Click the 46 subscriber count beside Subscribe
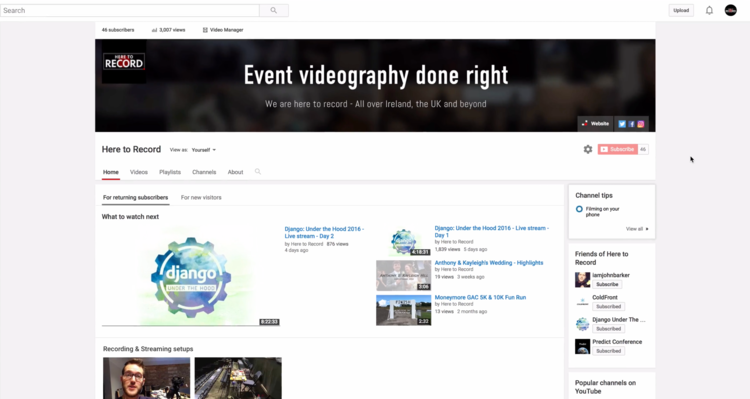This screenshot has width=750, height=399. 643,149
